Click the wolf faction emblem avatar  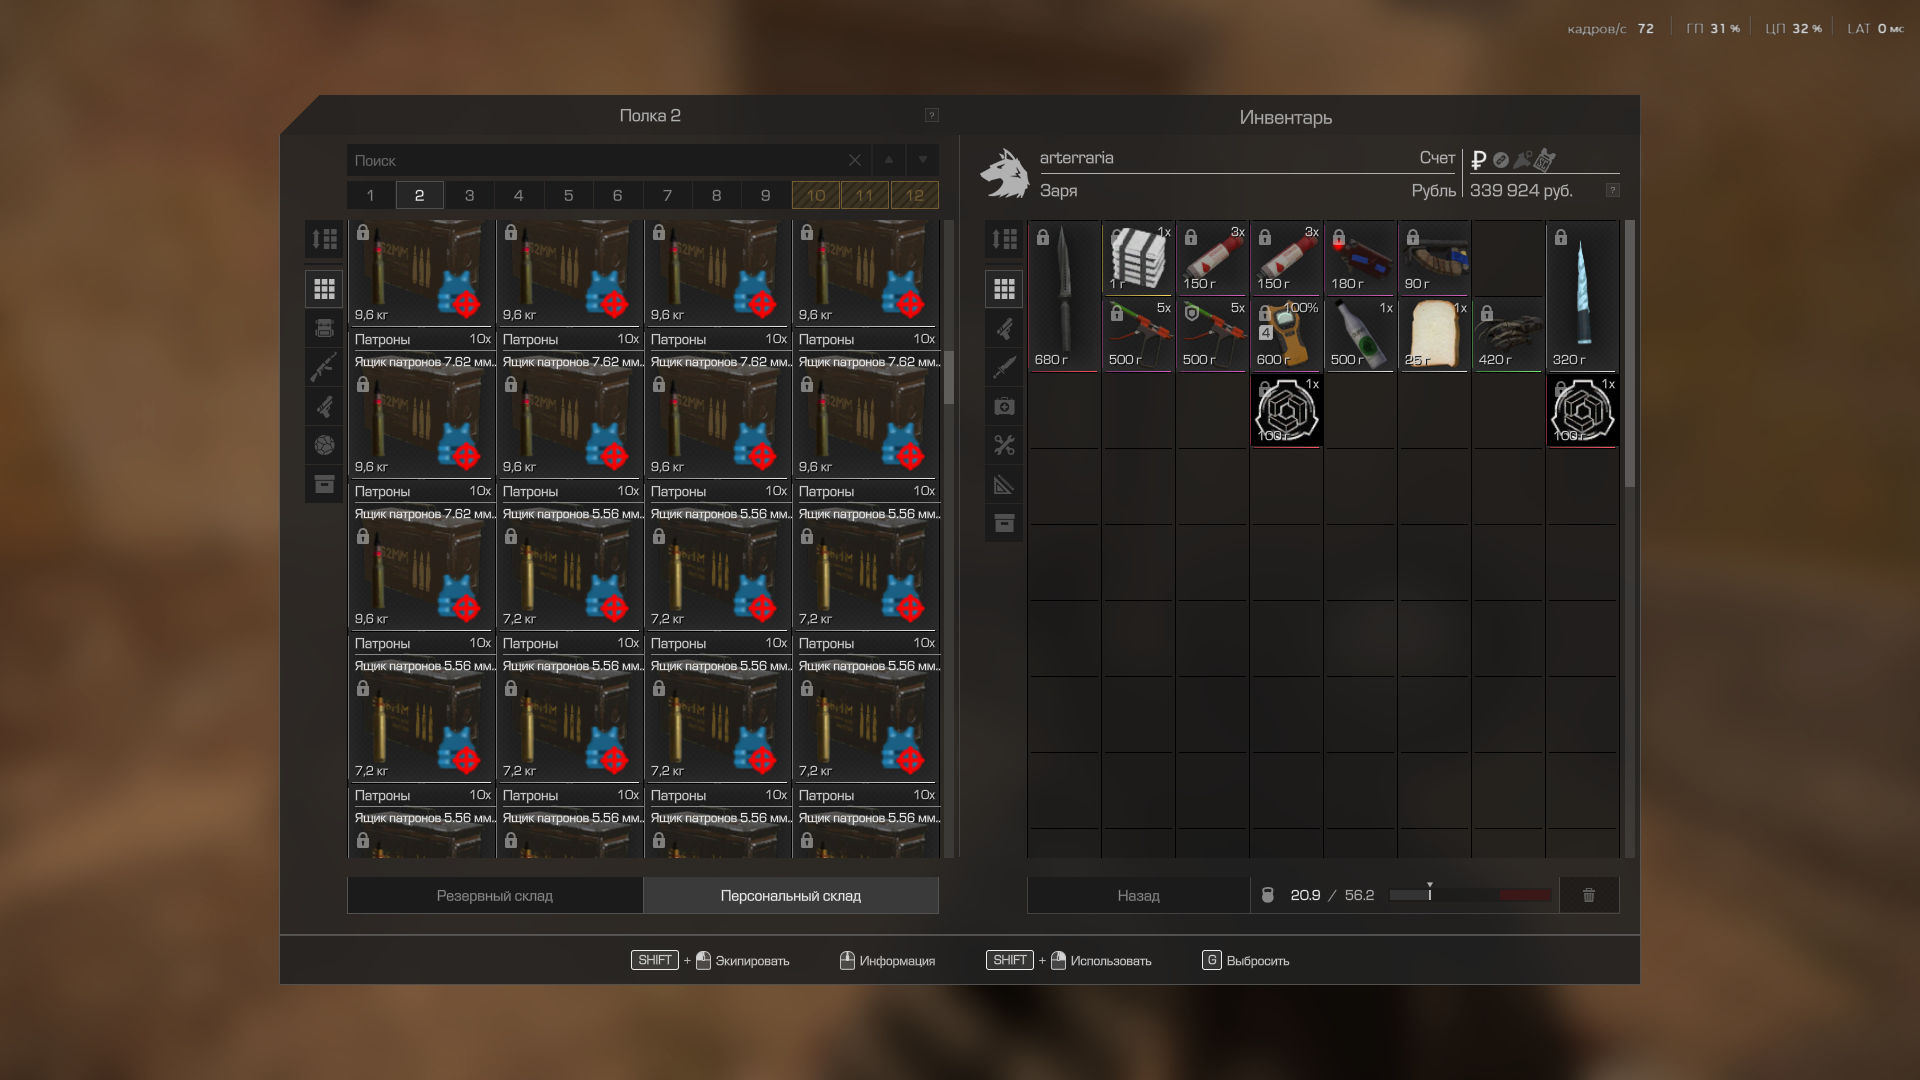(1005, 174)
